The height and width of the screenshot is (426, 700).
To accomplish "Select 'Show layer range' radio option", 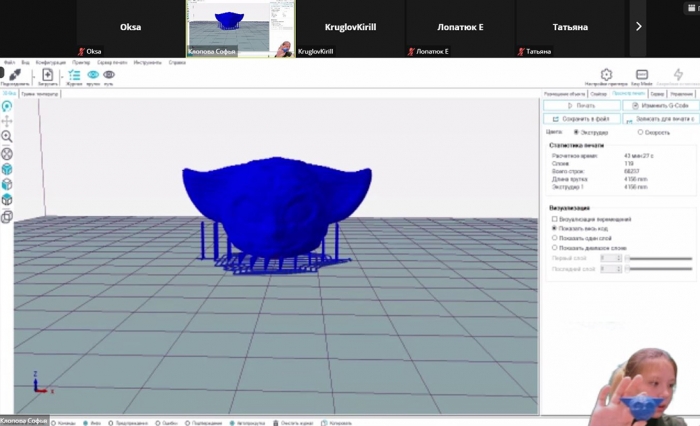I will tap(555, 248).
